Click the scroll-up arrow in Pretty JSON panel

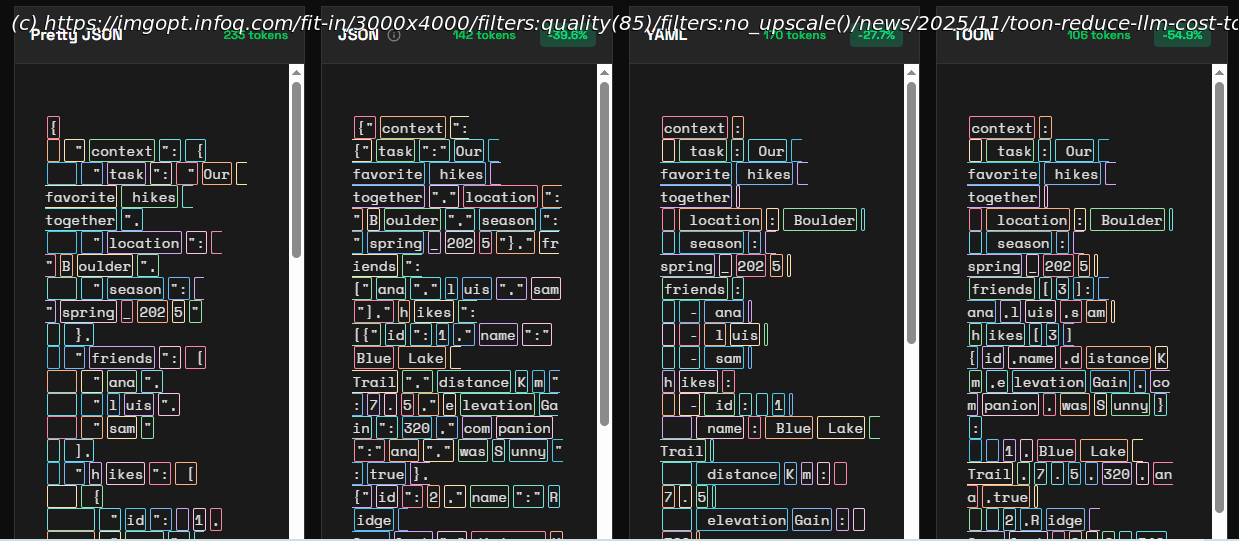click(297, 73)
